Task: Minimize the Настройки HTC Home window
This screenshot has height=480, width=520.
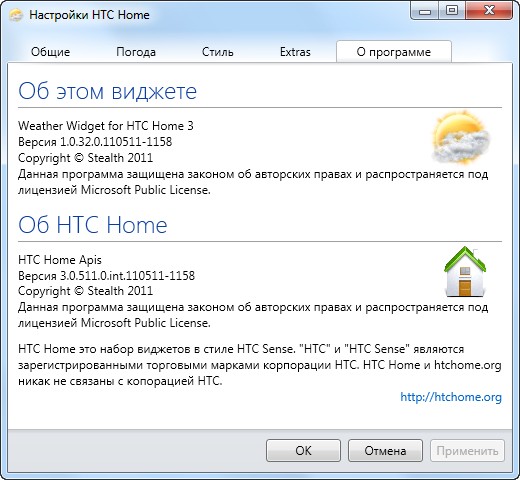Action: point(425,11)
